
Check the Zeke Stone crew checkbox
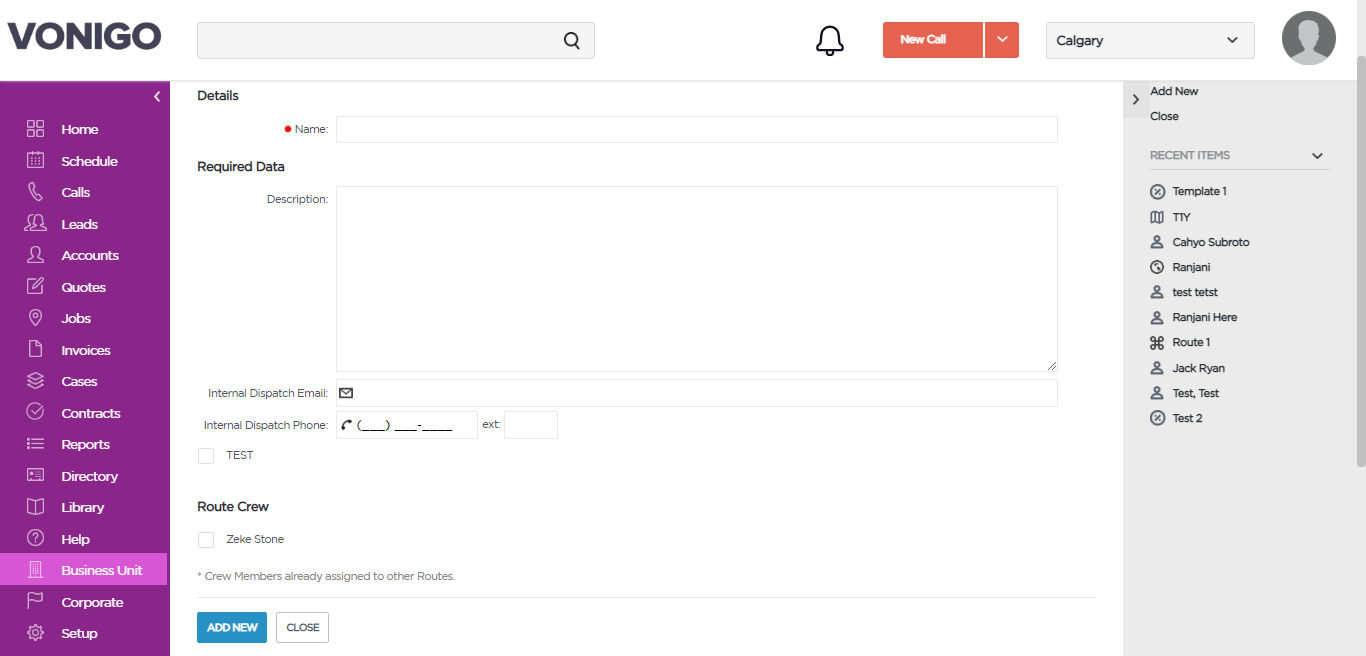[206, 540]
